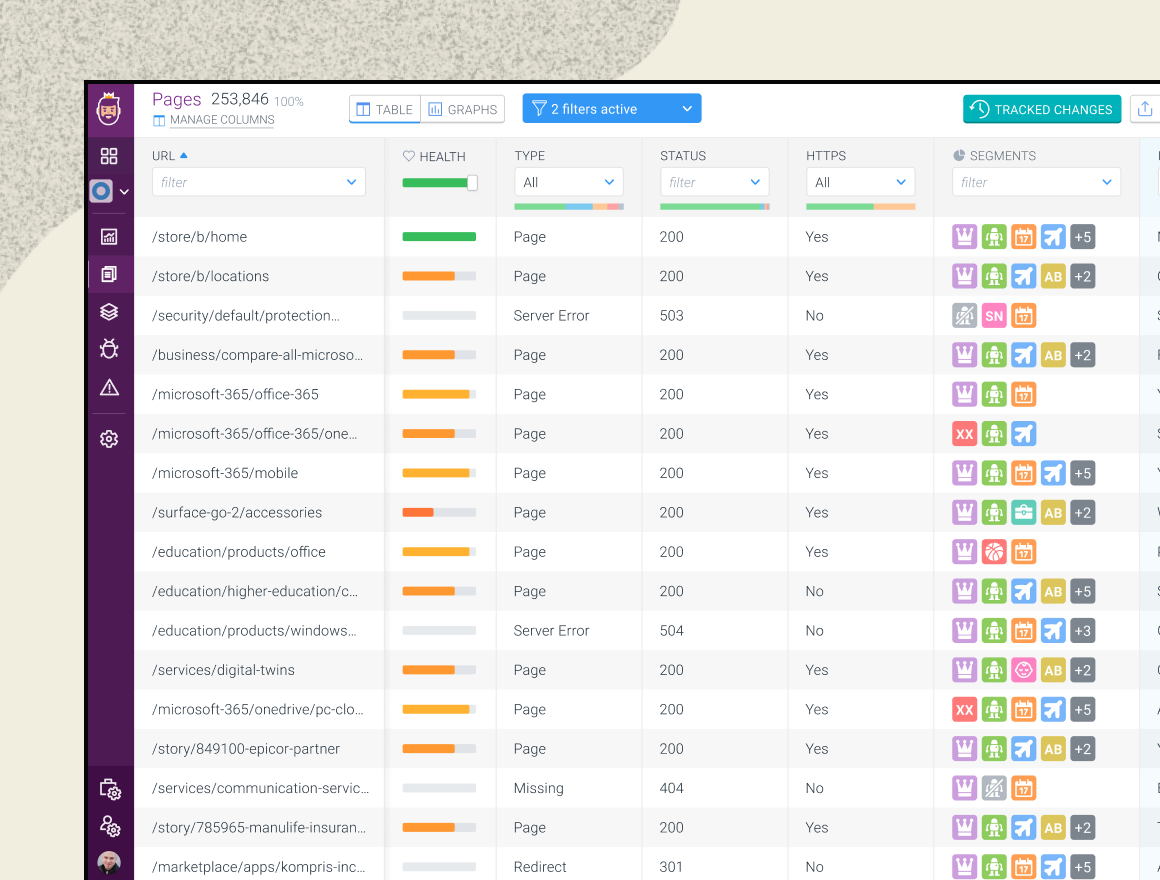Select the Pages sidebar icon
Image resolution: width=1160 pixels, height=880 pixels.
click(109, 274)
